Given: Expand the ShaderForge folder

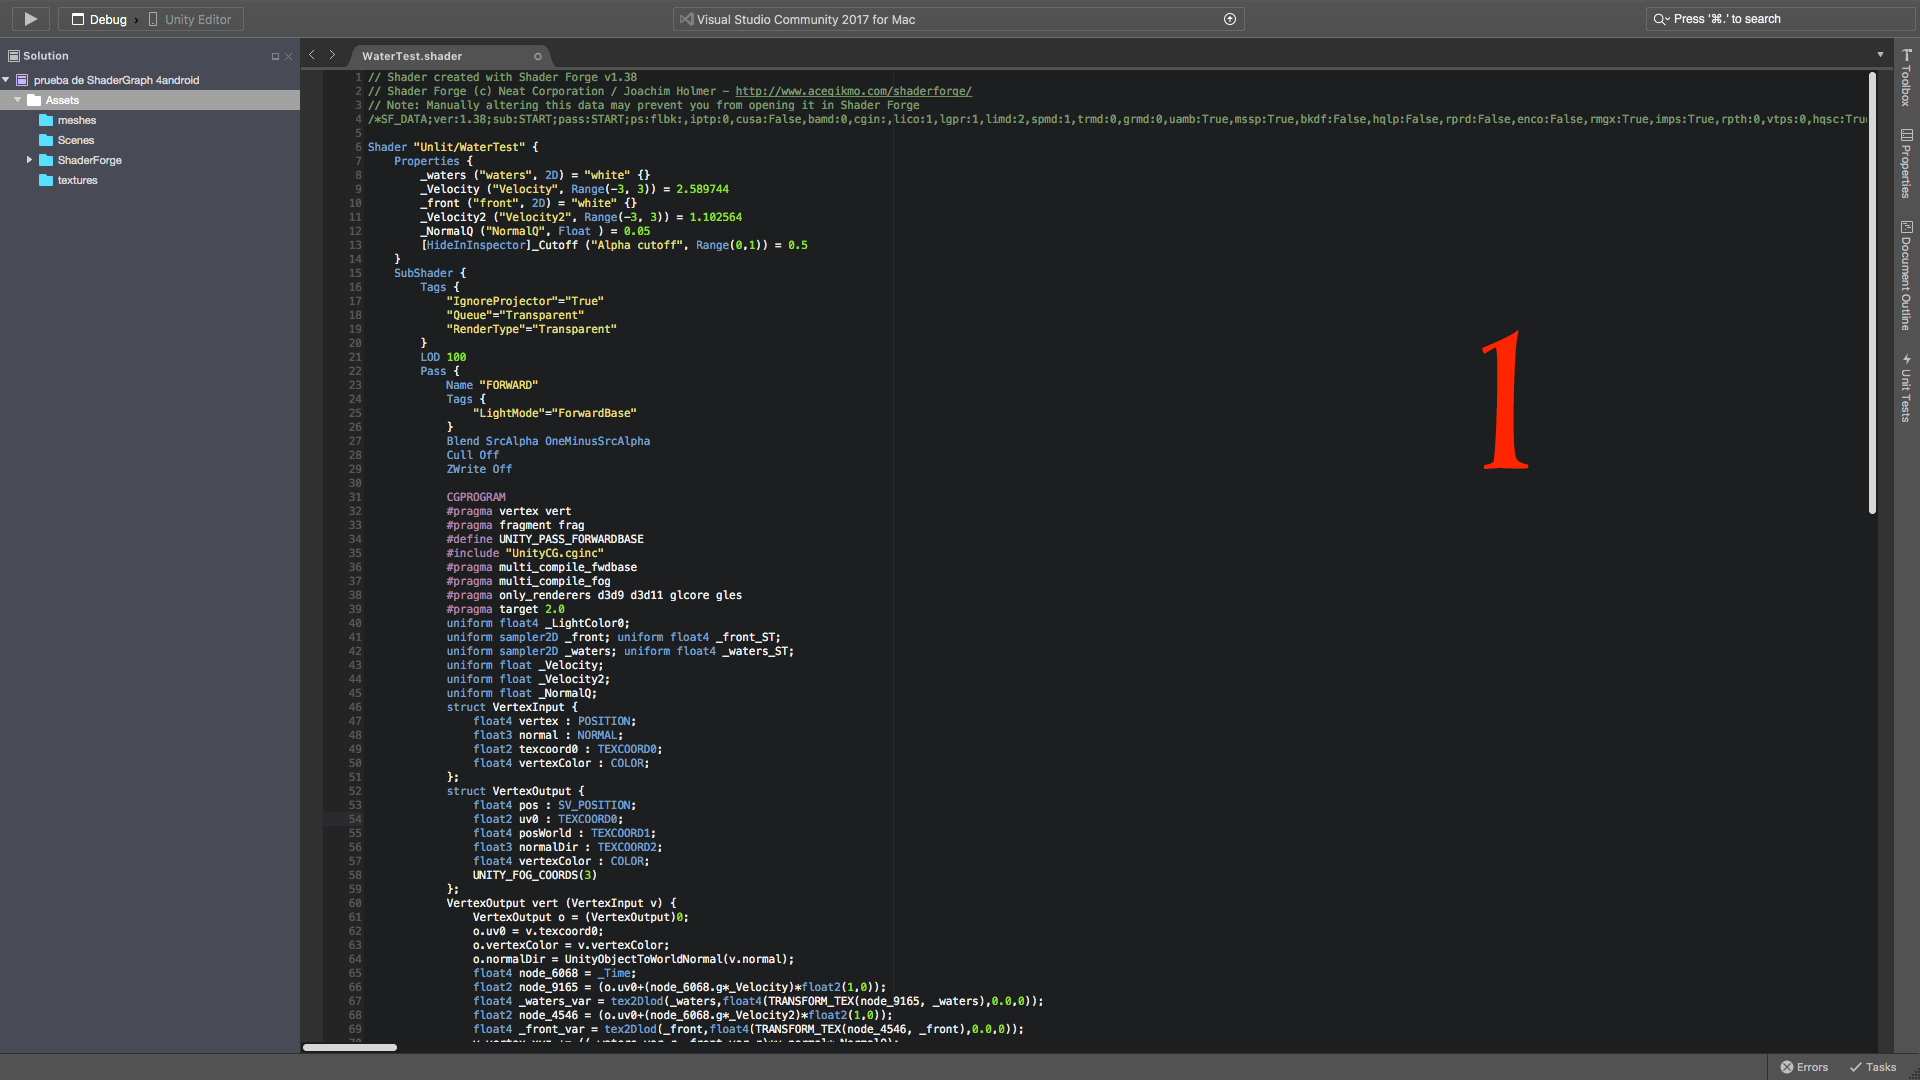Looking at the screenshot, I should tap(29, 160).
